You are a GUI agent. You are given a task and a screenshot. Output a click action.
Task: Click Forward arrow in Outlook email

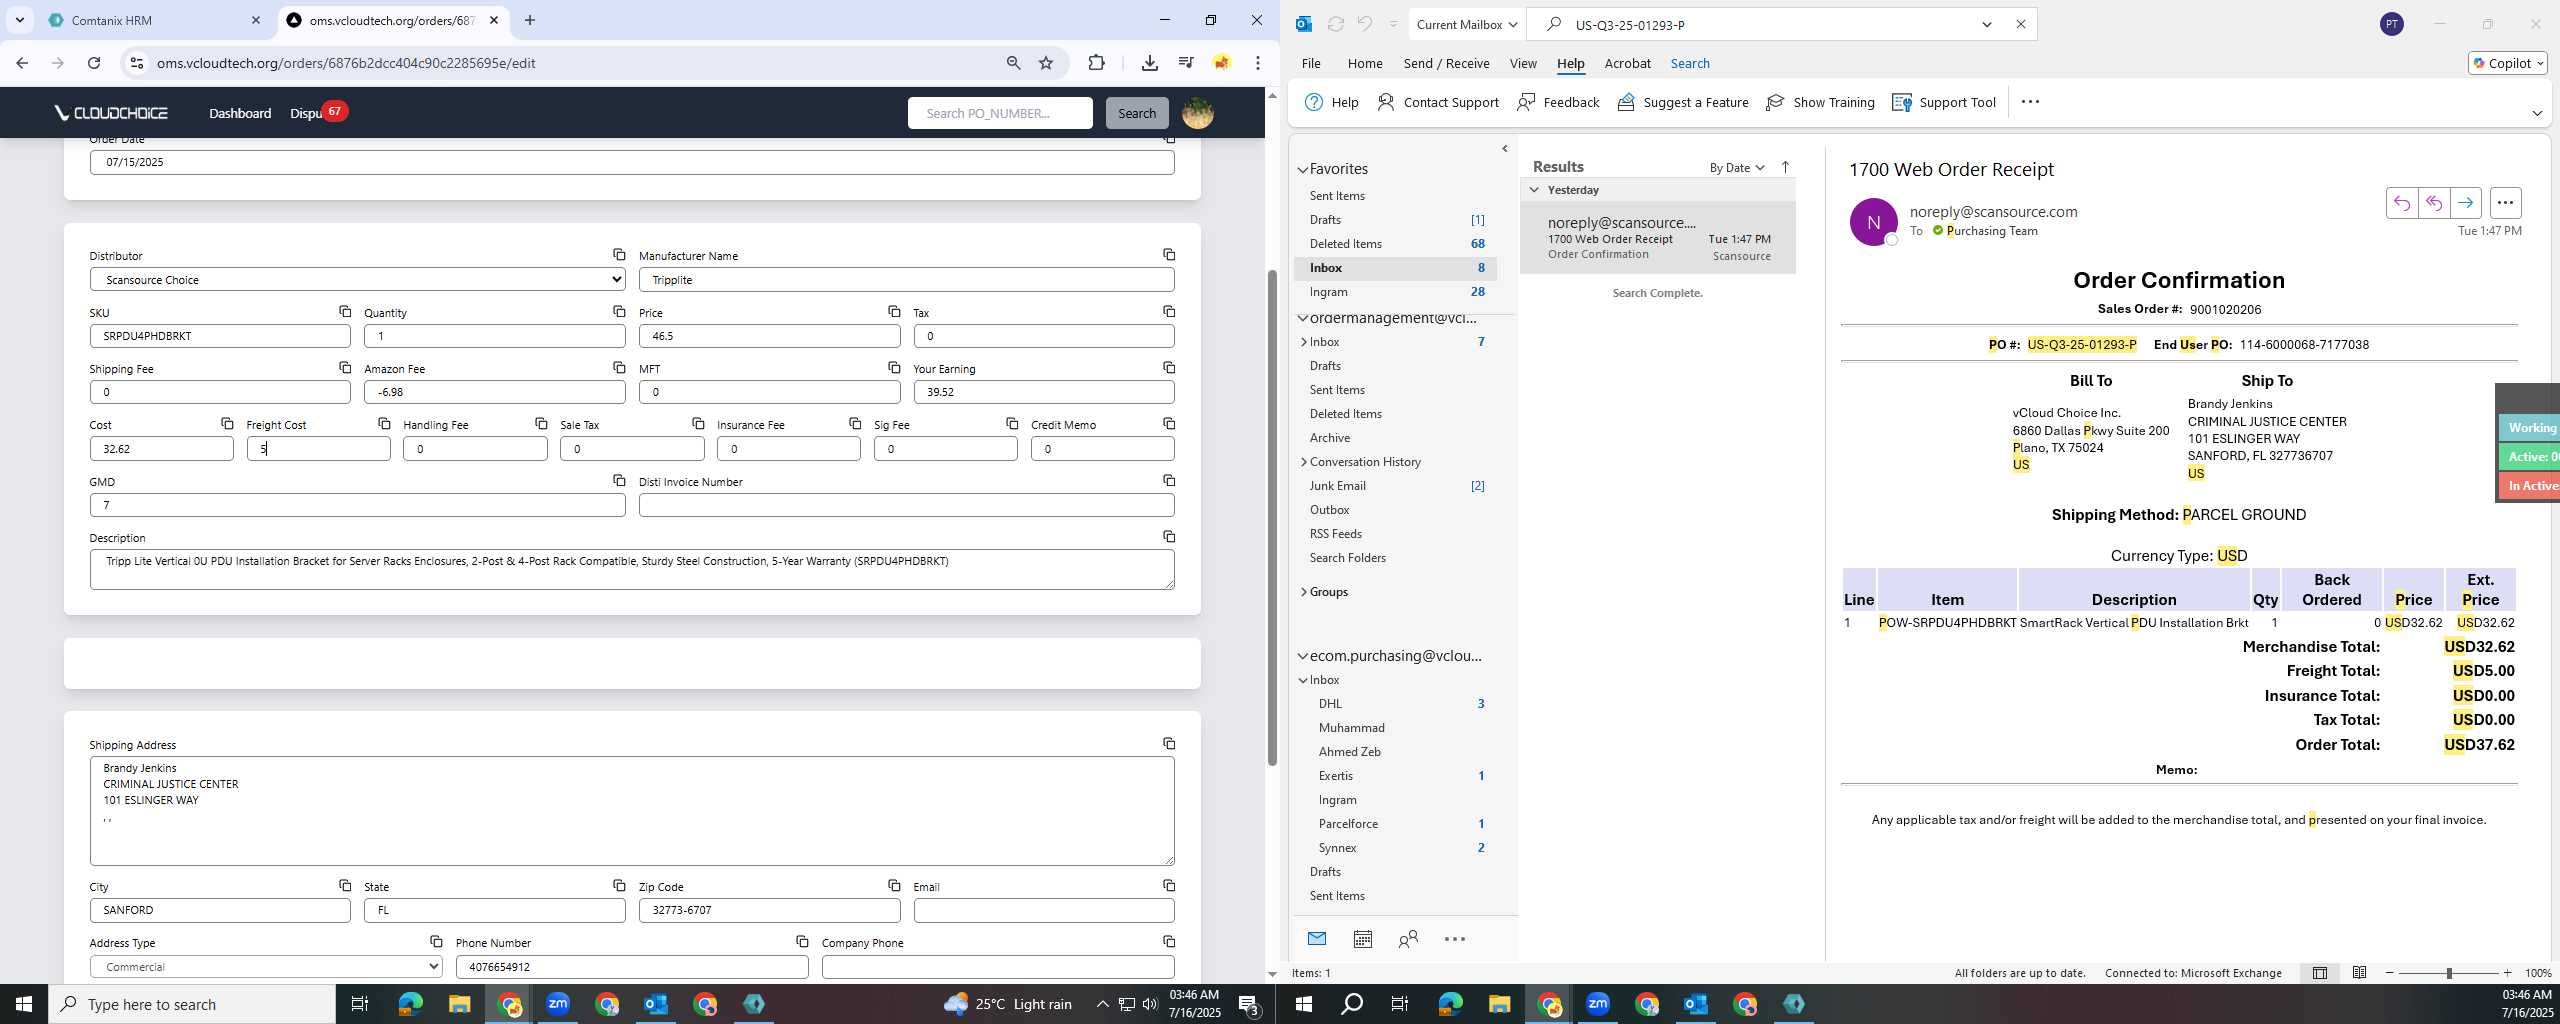pos(2466,203)
